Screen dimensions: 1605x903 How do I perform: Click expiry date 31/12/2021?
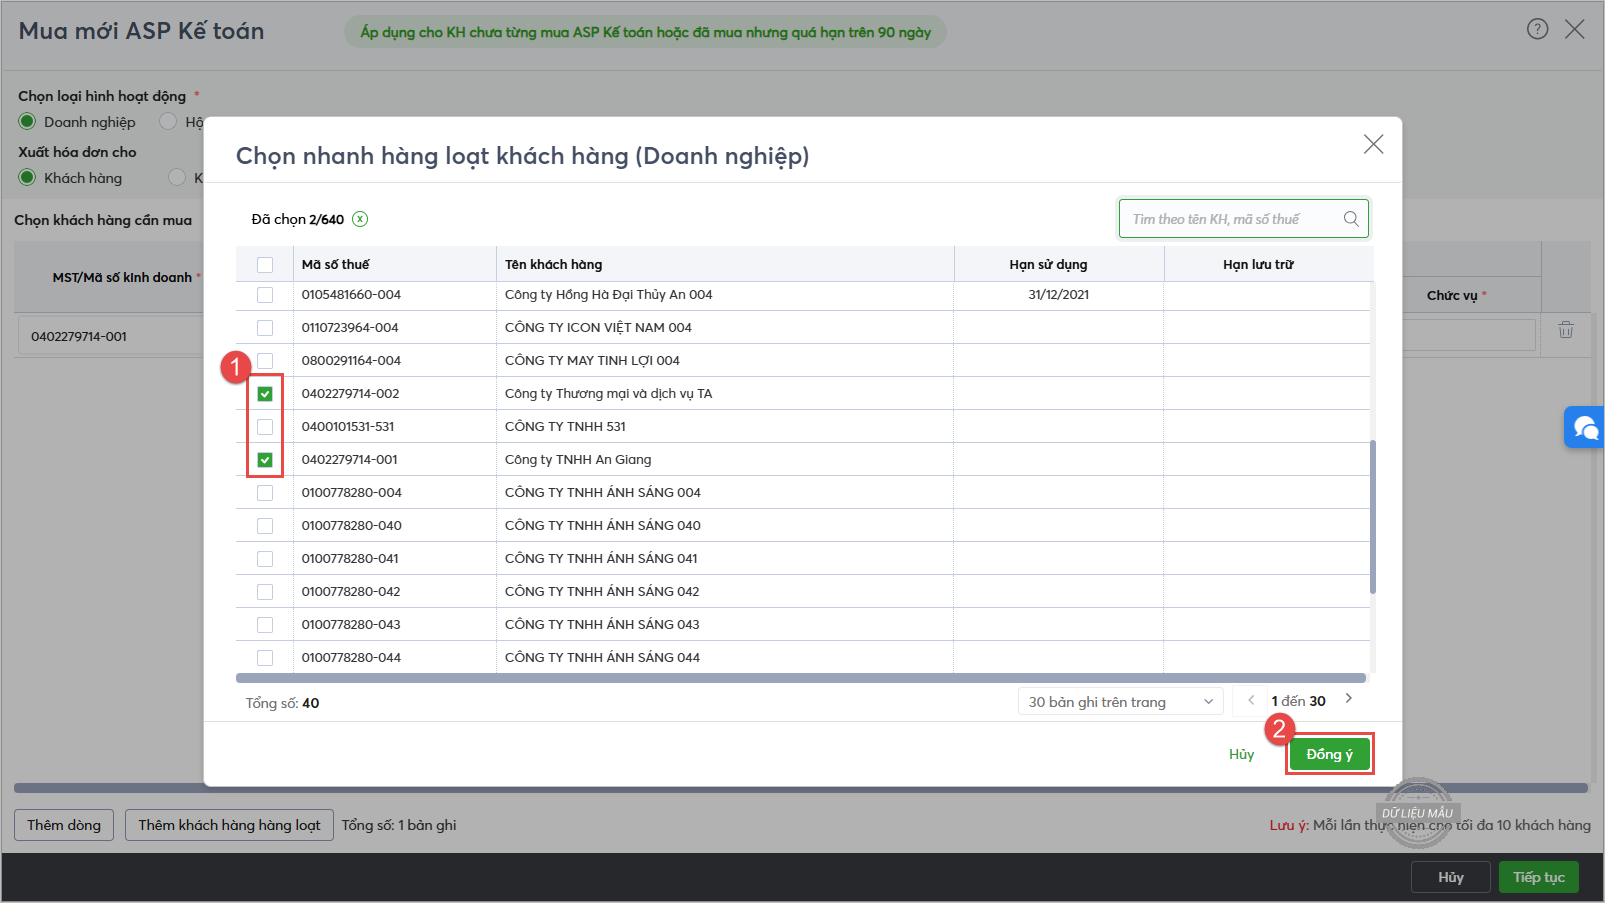pos(1058,294)
